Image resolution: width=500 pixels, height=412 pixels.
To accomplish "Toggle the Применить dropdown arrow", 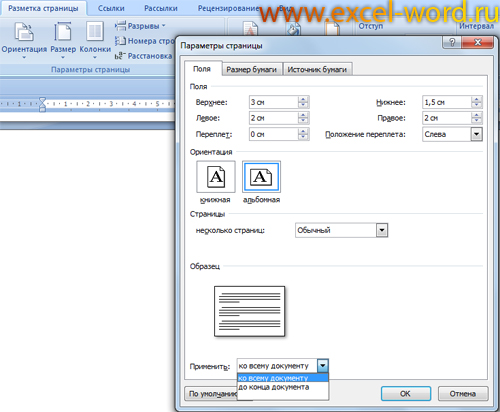I will [323, 366].
